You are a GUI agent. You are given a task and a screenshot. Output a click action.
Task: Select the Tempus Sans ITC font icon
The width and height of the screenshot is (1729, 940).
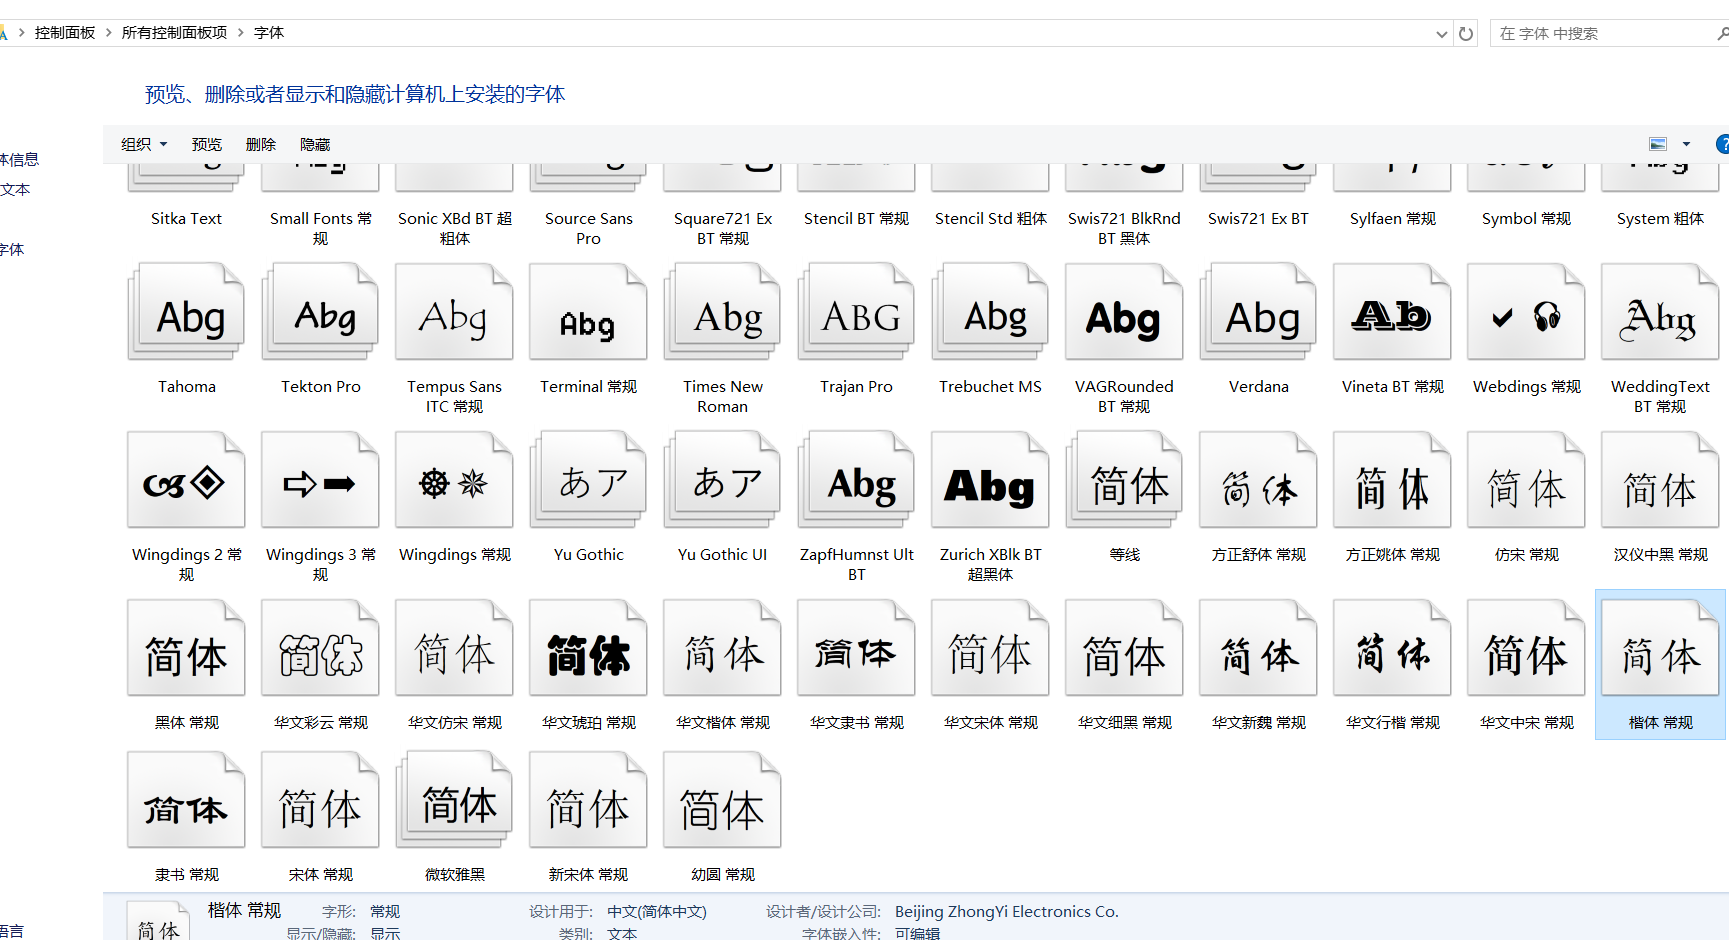454,312
